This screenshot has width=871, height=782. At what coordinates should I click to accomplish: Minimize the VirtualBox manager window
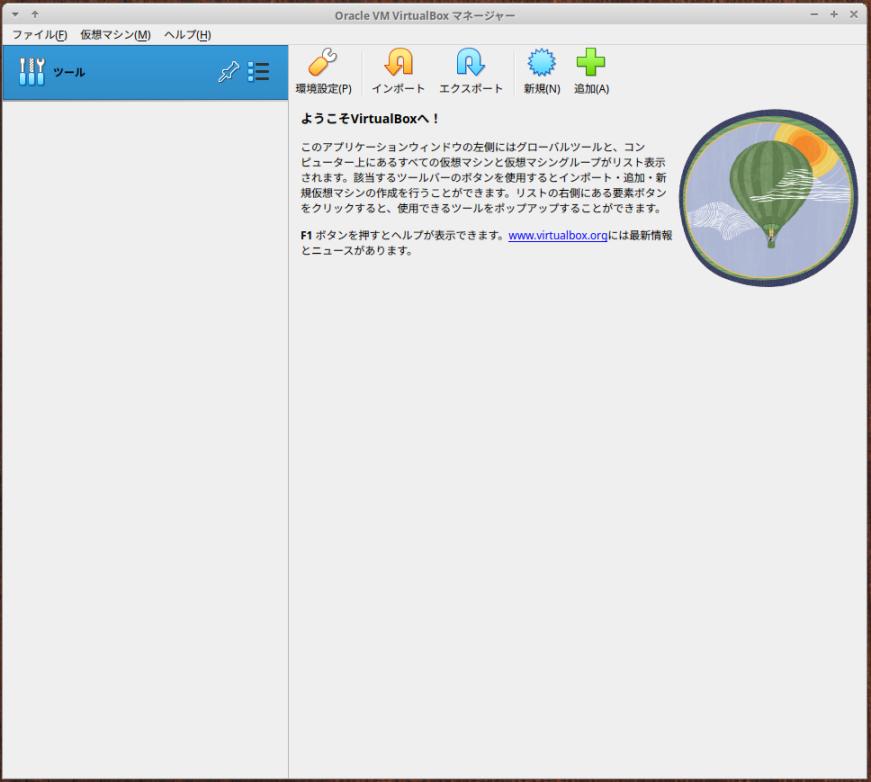(x=814, y=14)
